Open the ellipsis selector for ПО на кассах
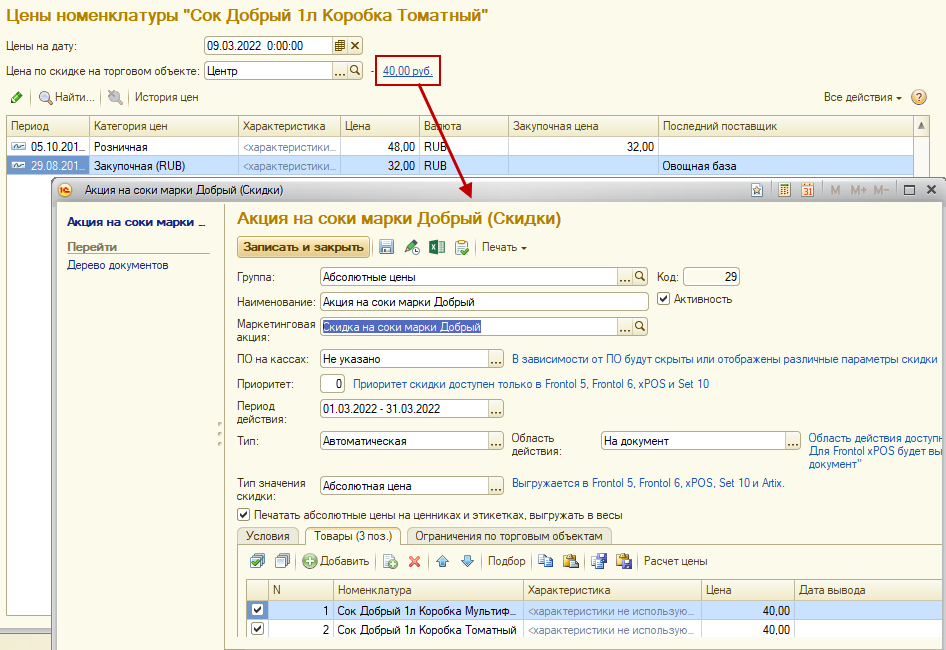 click(496, 358)
